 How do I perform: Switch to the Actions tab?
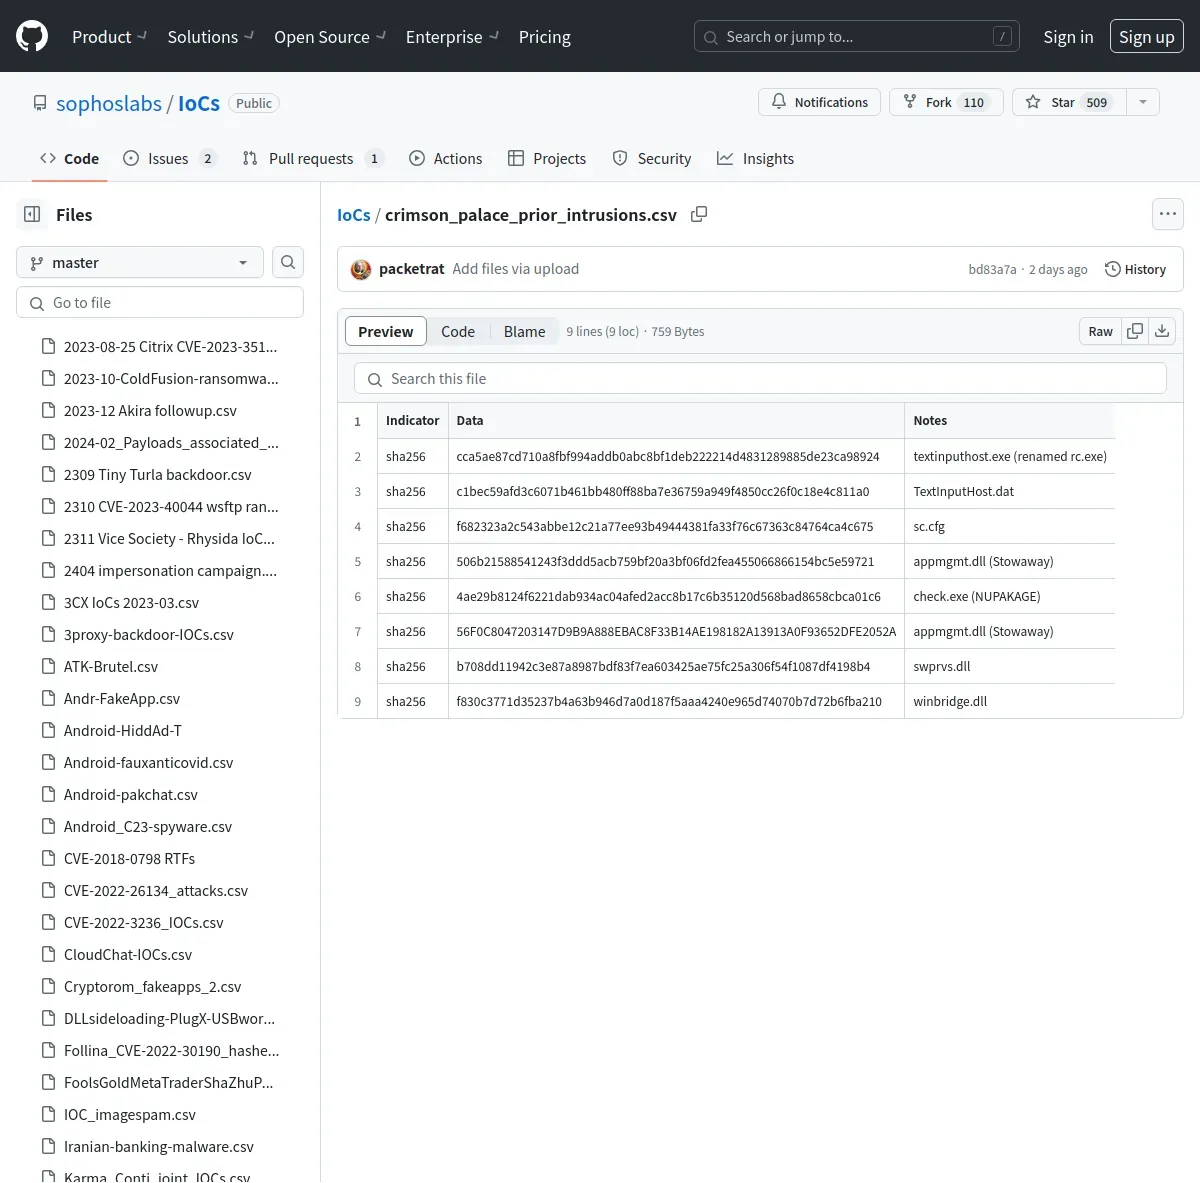point(446,158)
